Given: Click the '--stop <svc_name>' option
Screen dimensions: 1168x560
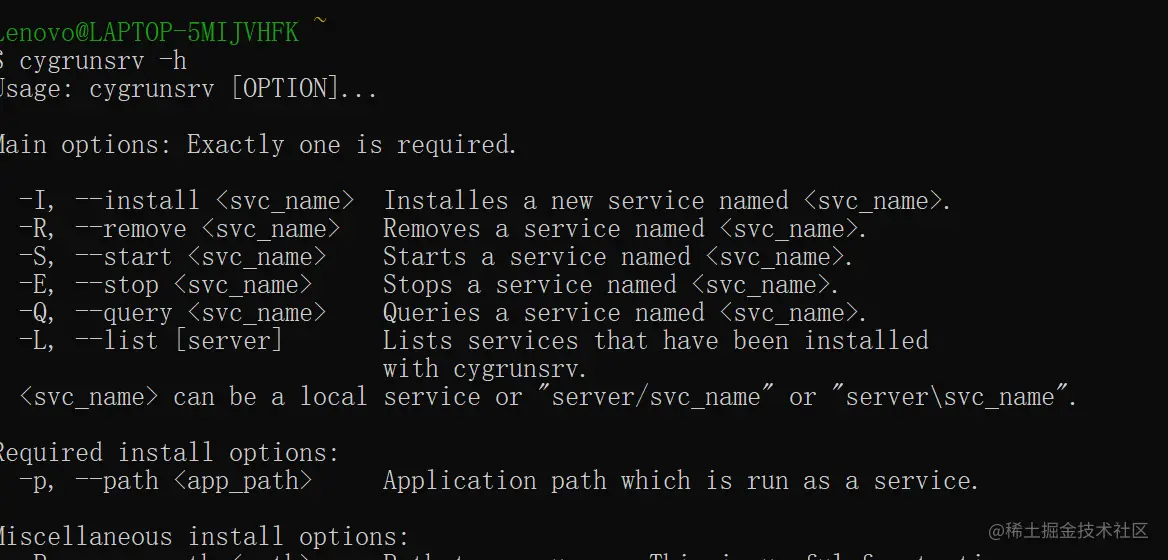Looking at the screenshot, I should [194, 284].
